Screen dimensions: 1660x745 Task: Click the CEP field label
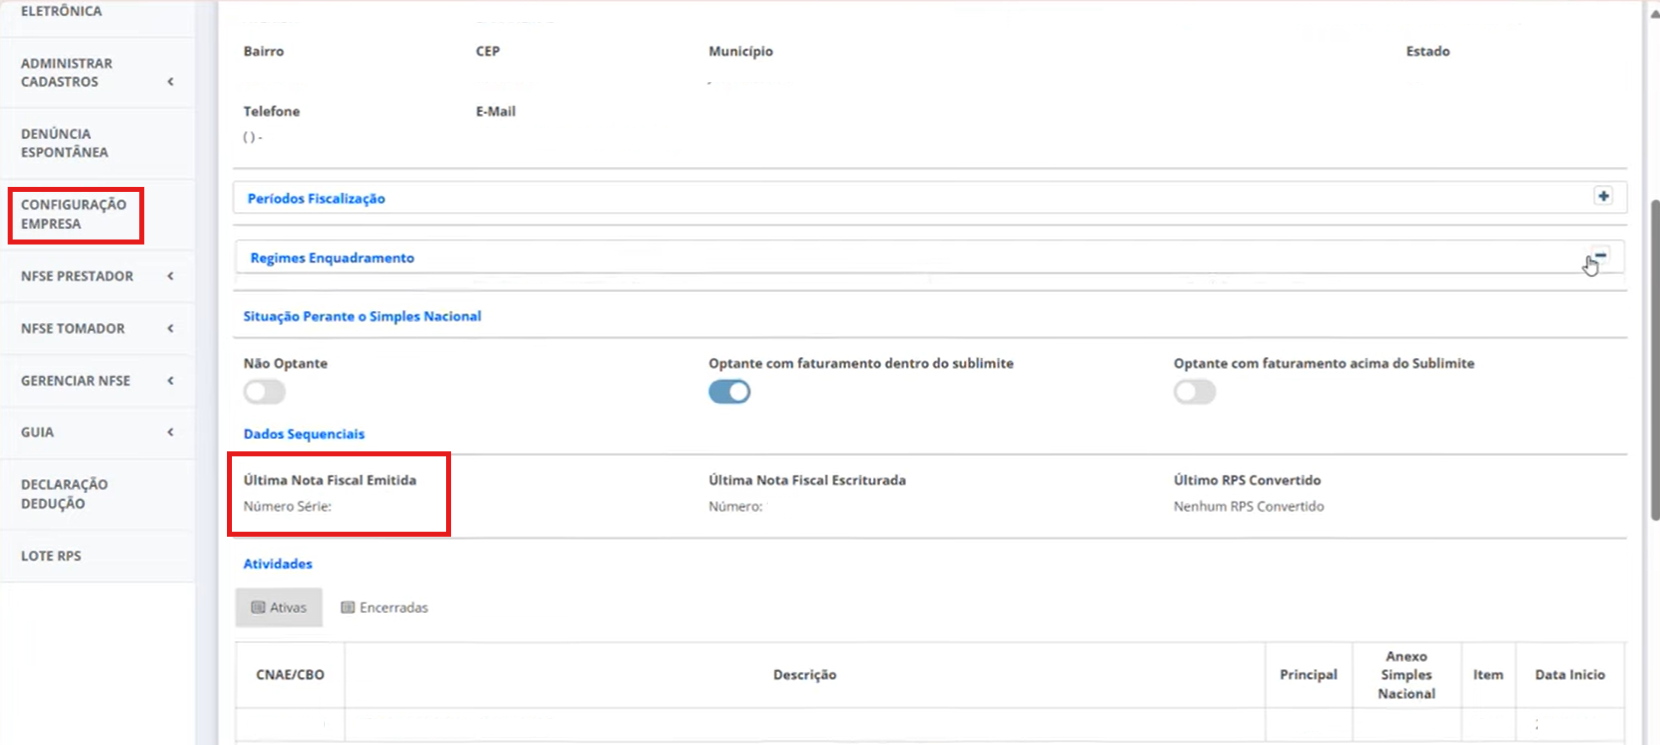click(488, 51)
